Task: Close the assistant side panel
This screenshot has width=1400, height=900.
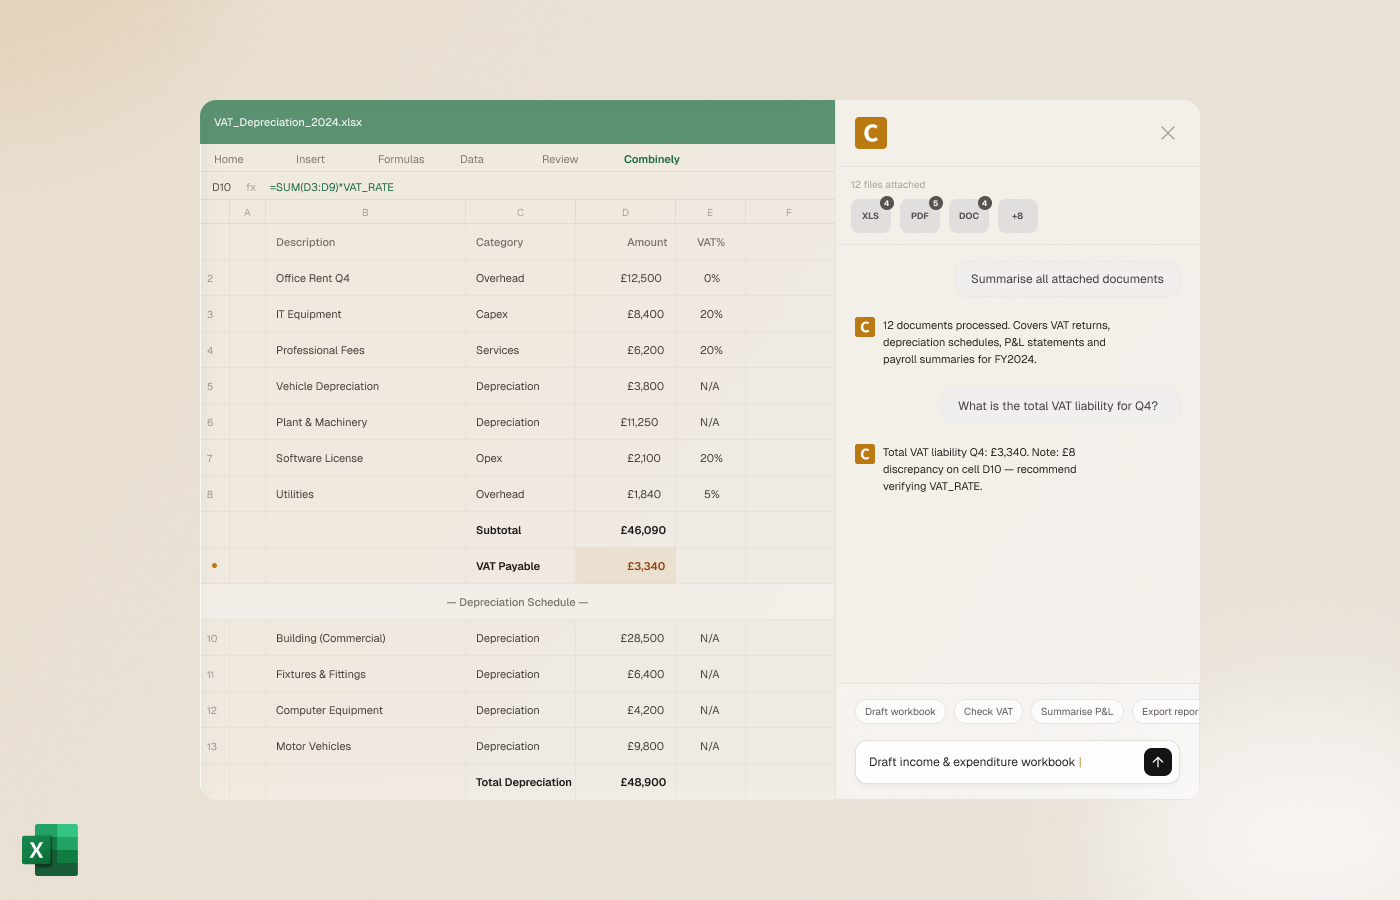Action: (x=1167, y=133)
